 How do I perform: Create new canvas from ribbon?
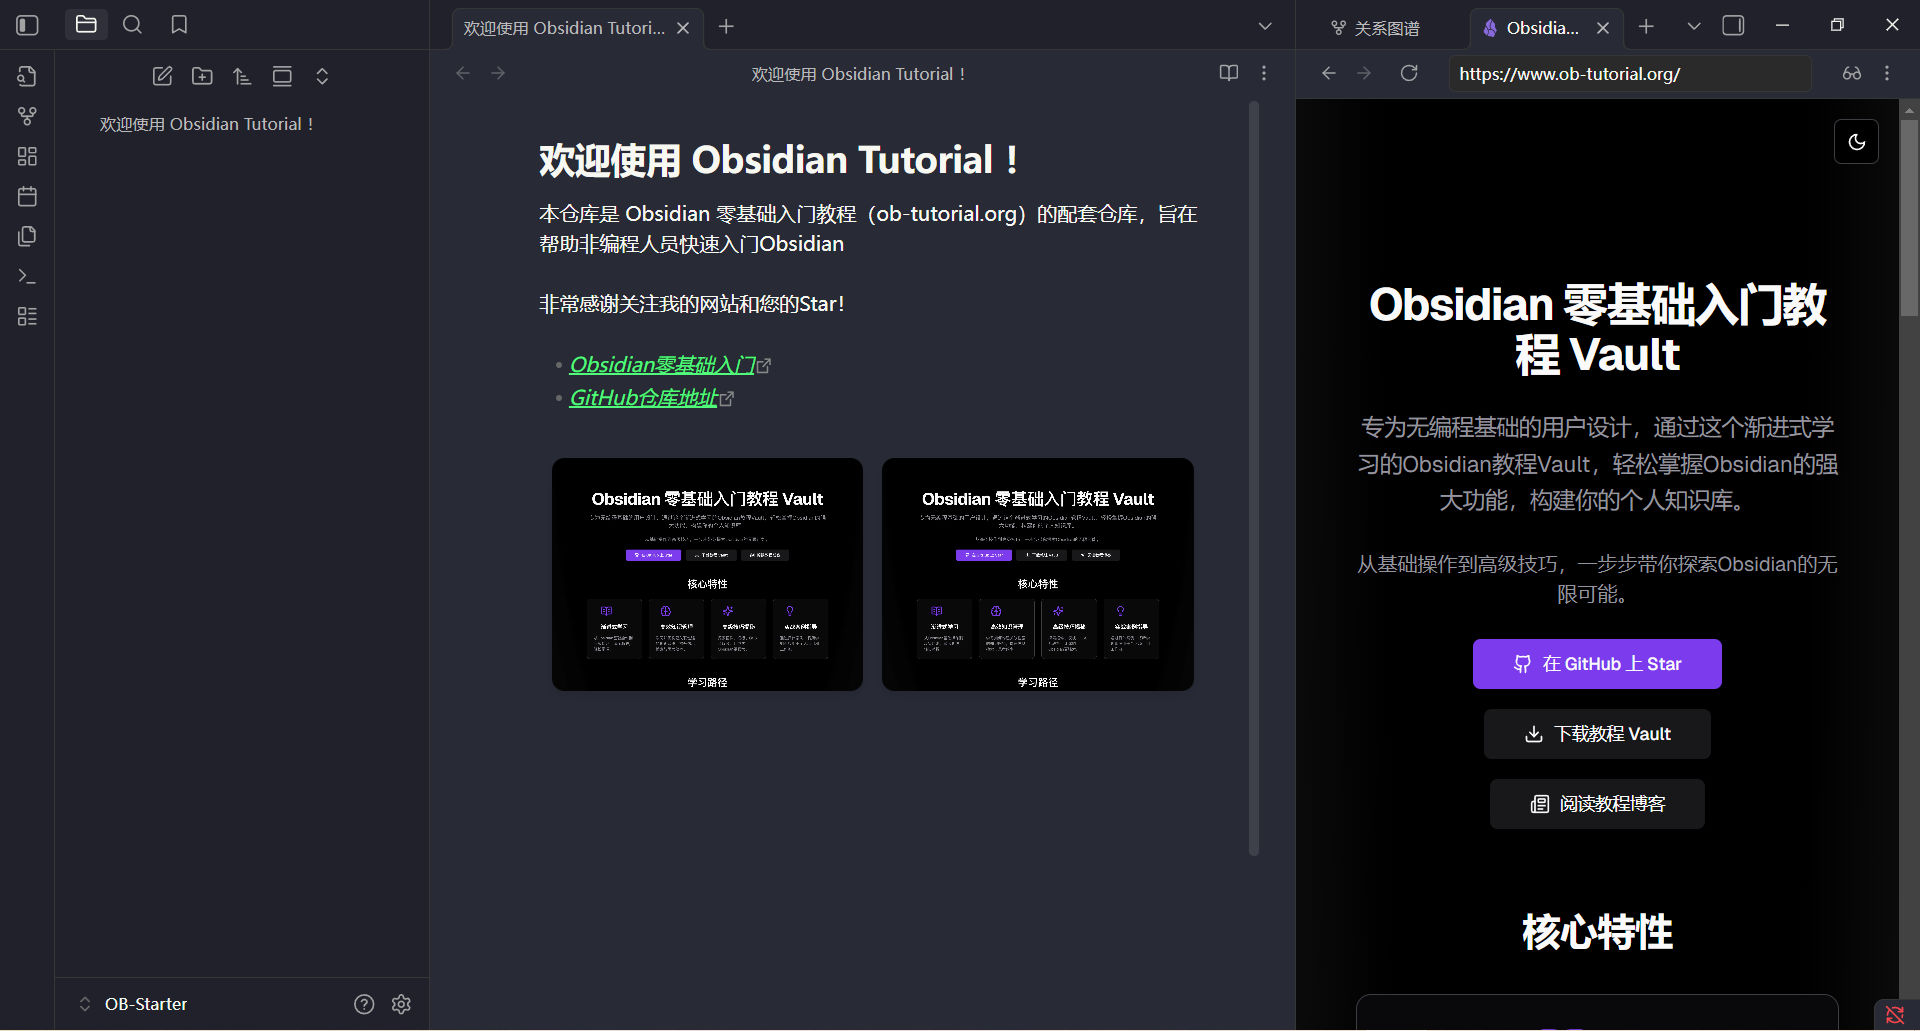pyautogui.click(x=27, y=156)
